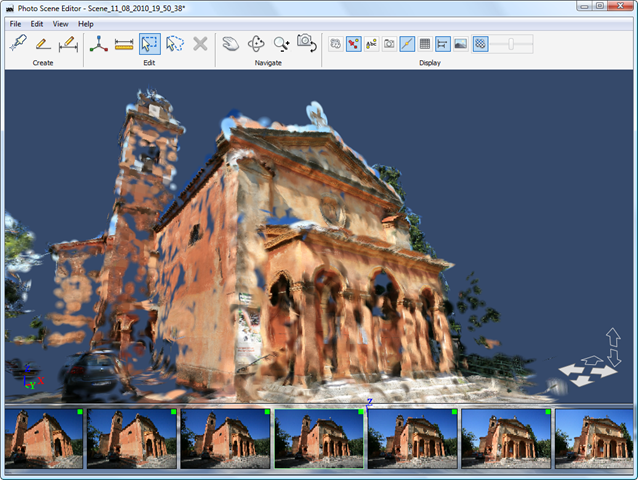Toggle the camera display button in Display group

(x=389, y=44)
